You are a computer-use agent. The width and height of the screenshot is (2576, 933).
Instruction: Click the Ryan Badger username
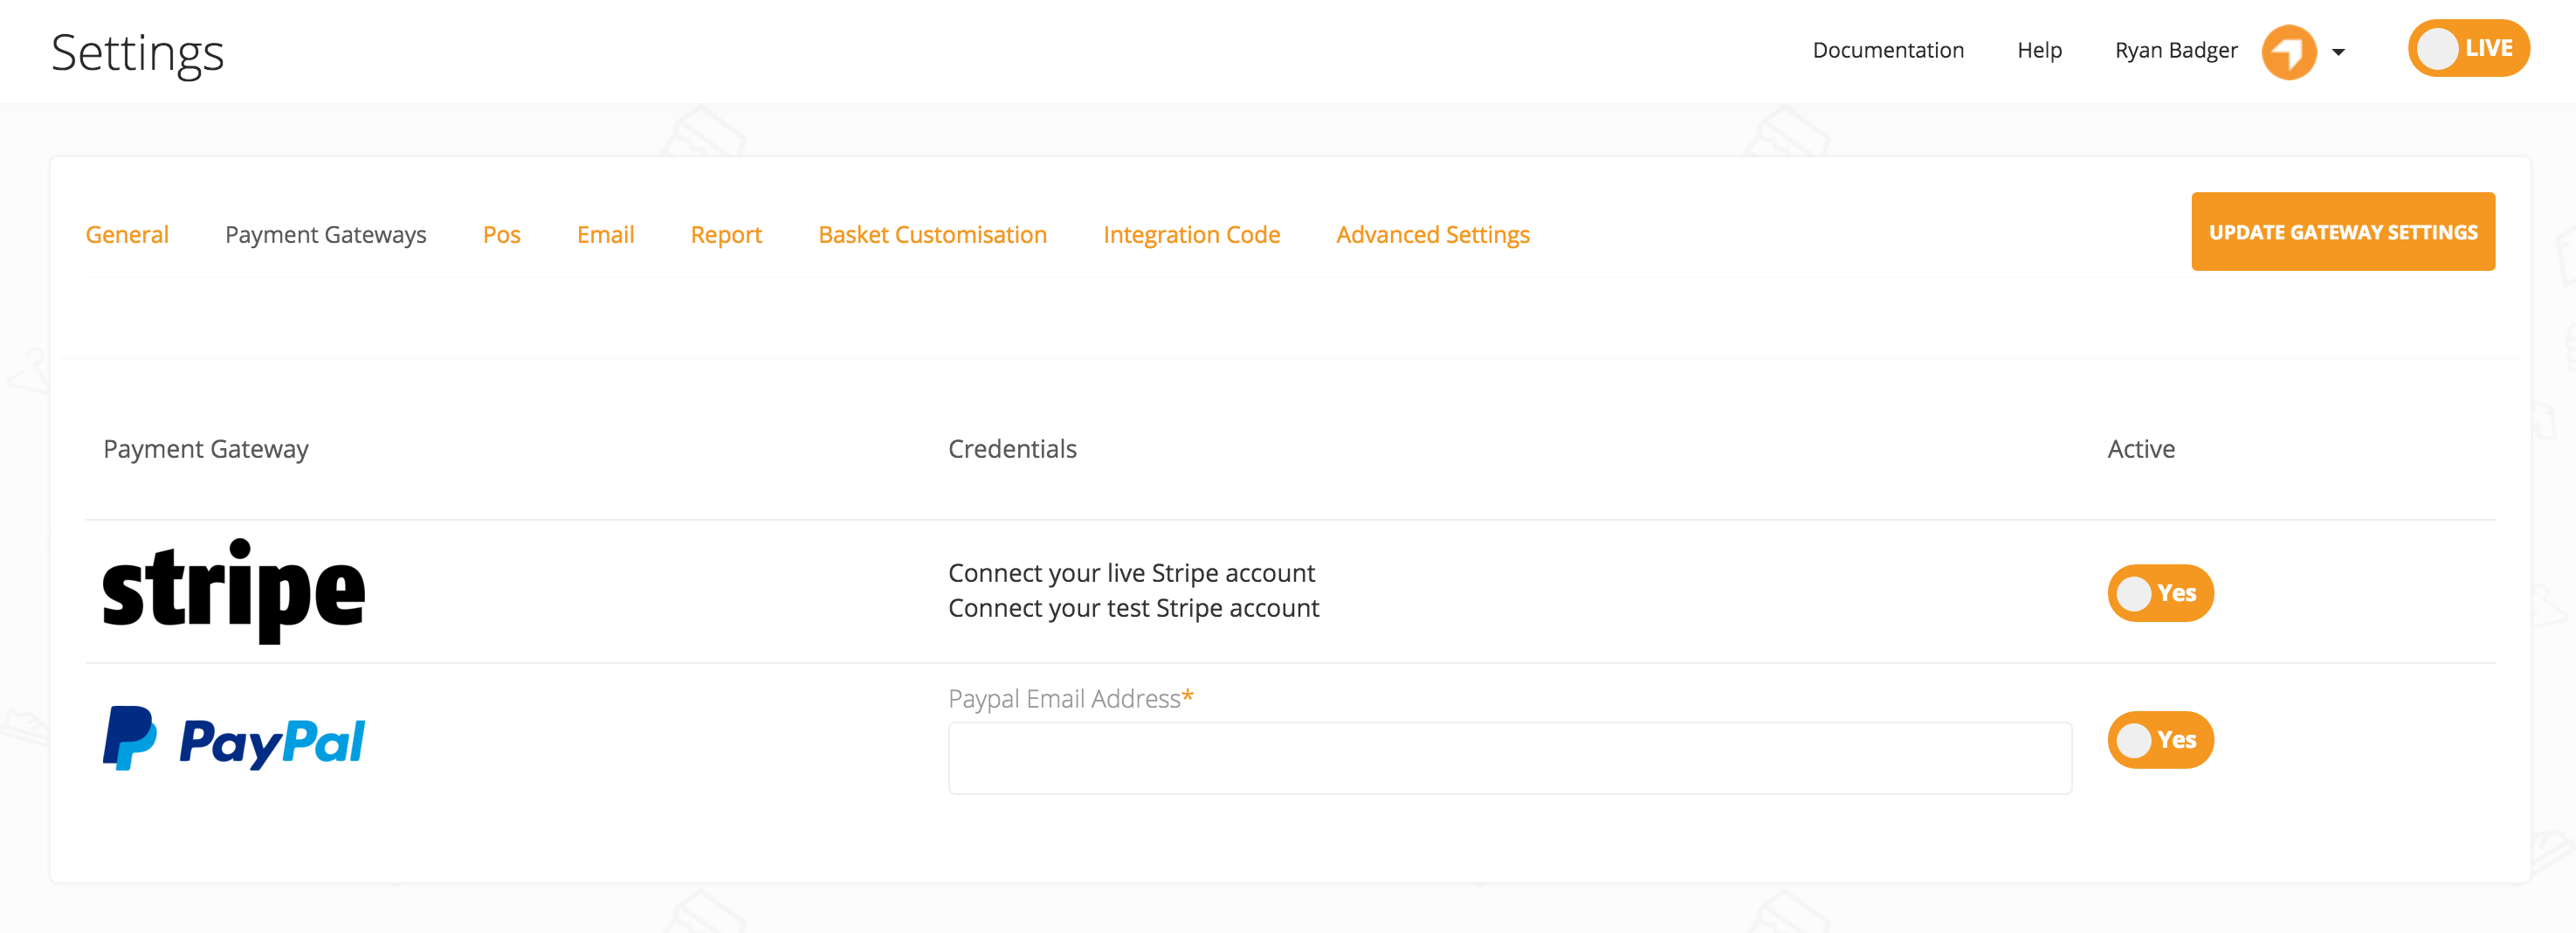2176,50
